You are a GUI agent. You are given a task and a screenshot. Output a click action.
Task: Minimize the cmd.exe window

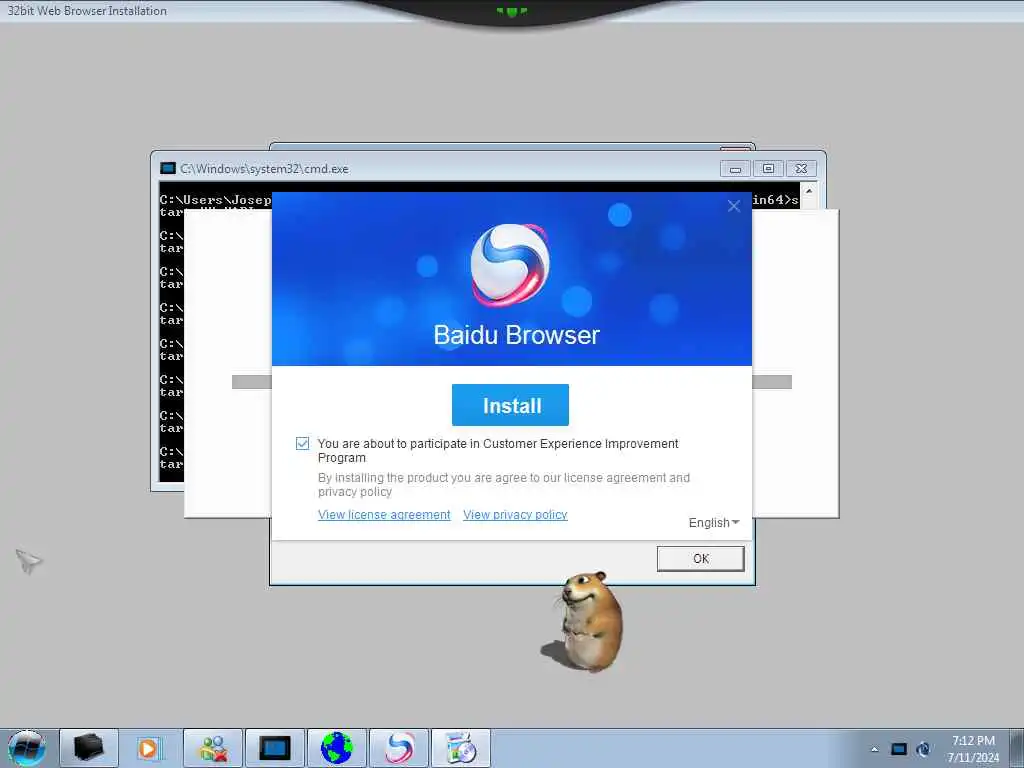pyautogui.click(x=735, y=168)
